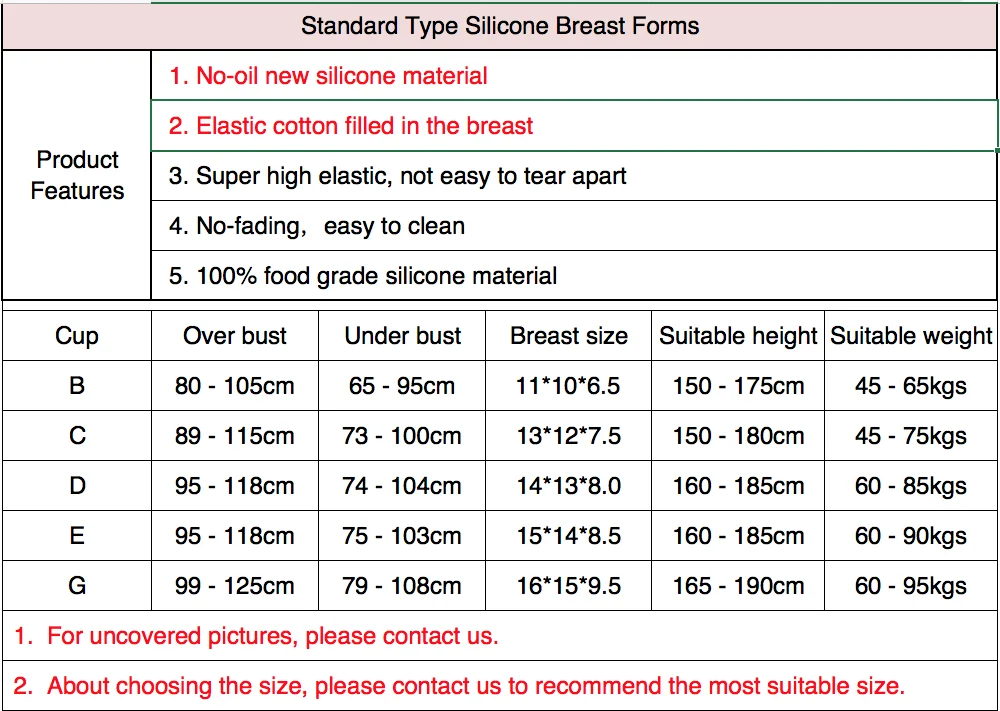Click the "Over bust" column header
The width and height of the screenshot is (1000, 711).
pos(235,336)
